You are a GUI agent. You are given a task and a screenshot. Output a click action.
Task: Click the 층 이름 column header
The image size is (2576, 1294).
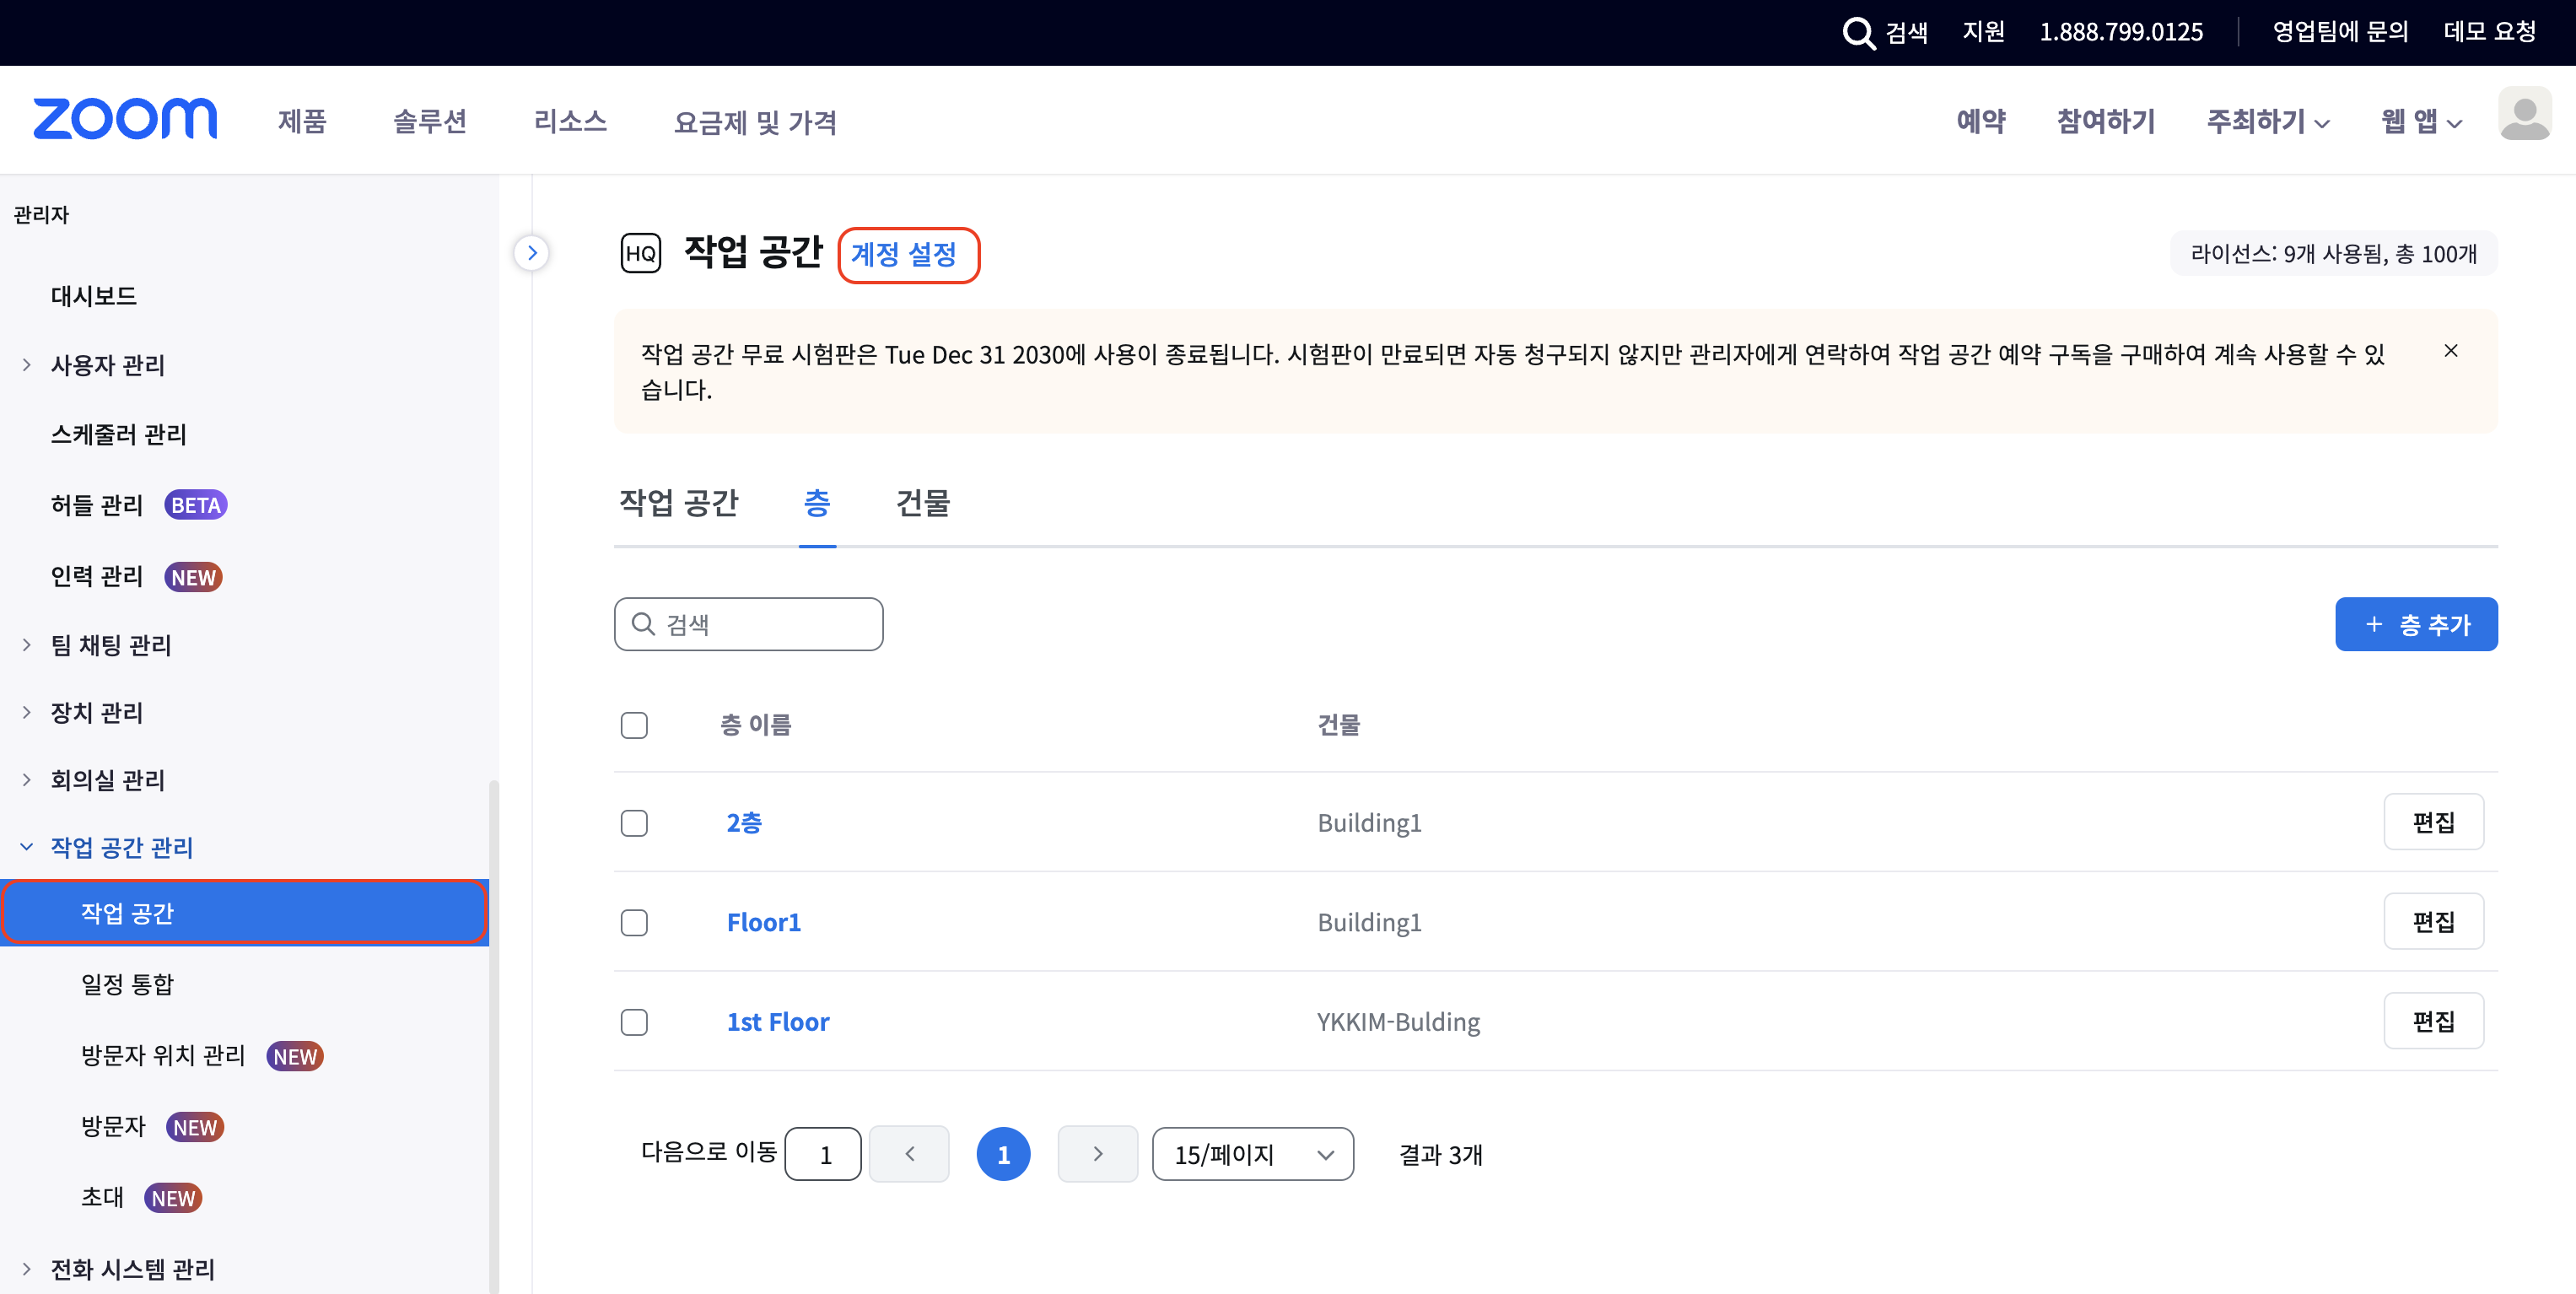pyautogui.click(x=755, y=725)
